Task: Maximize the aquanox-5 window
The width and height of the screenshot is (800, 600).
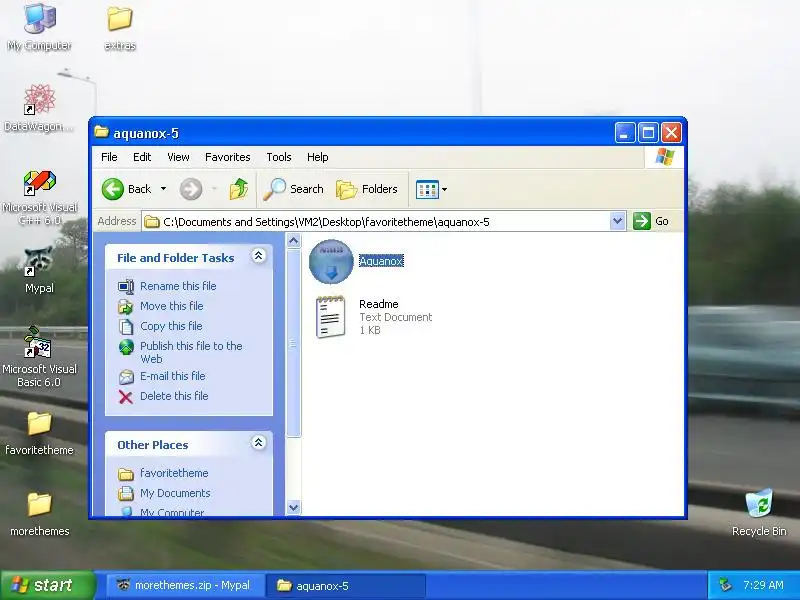Action: 648,133
